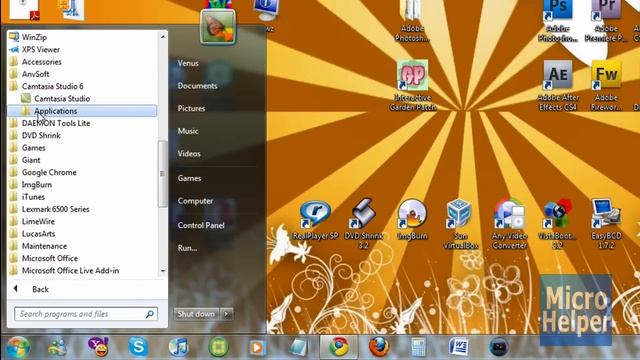
Task: Open Firefox from the taskbar
Action: tap(379, 347)
